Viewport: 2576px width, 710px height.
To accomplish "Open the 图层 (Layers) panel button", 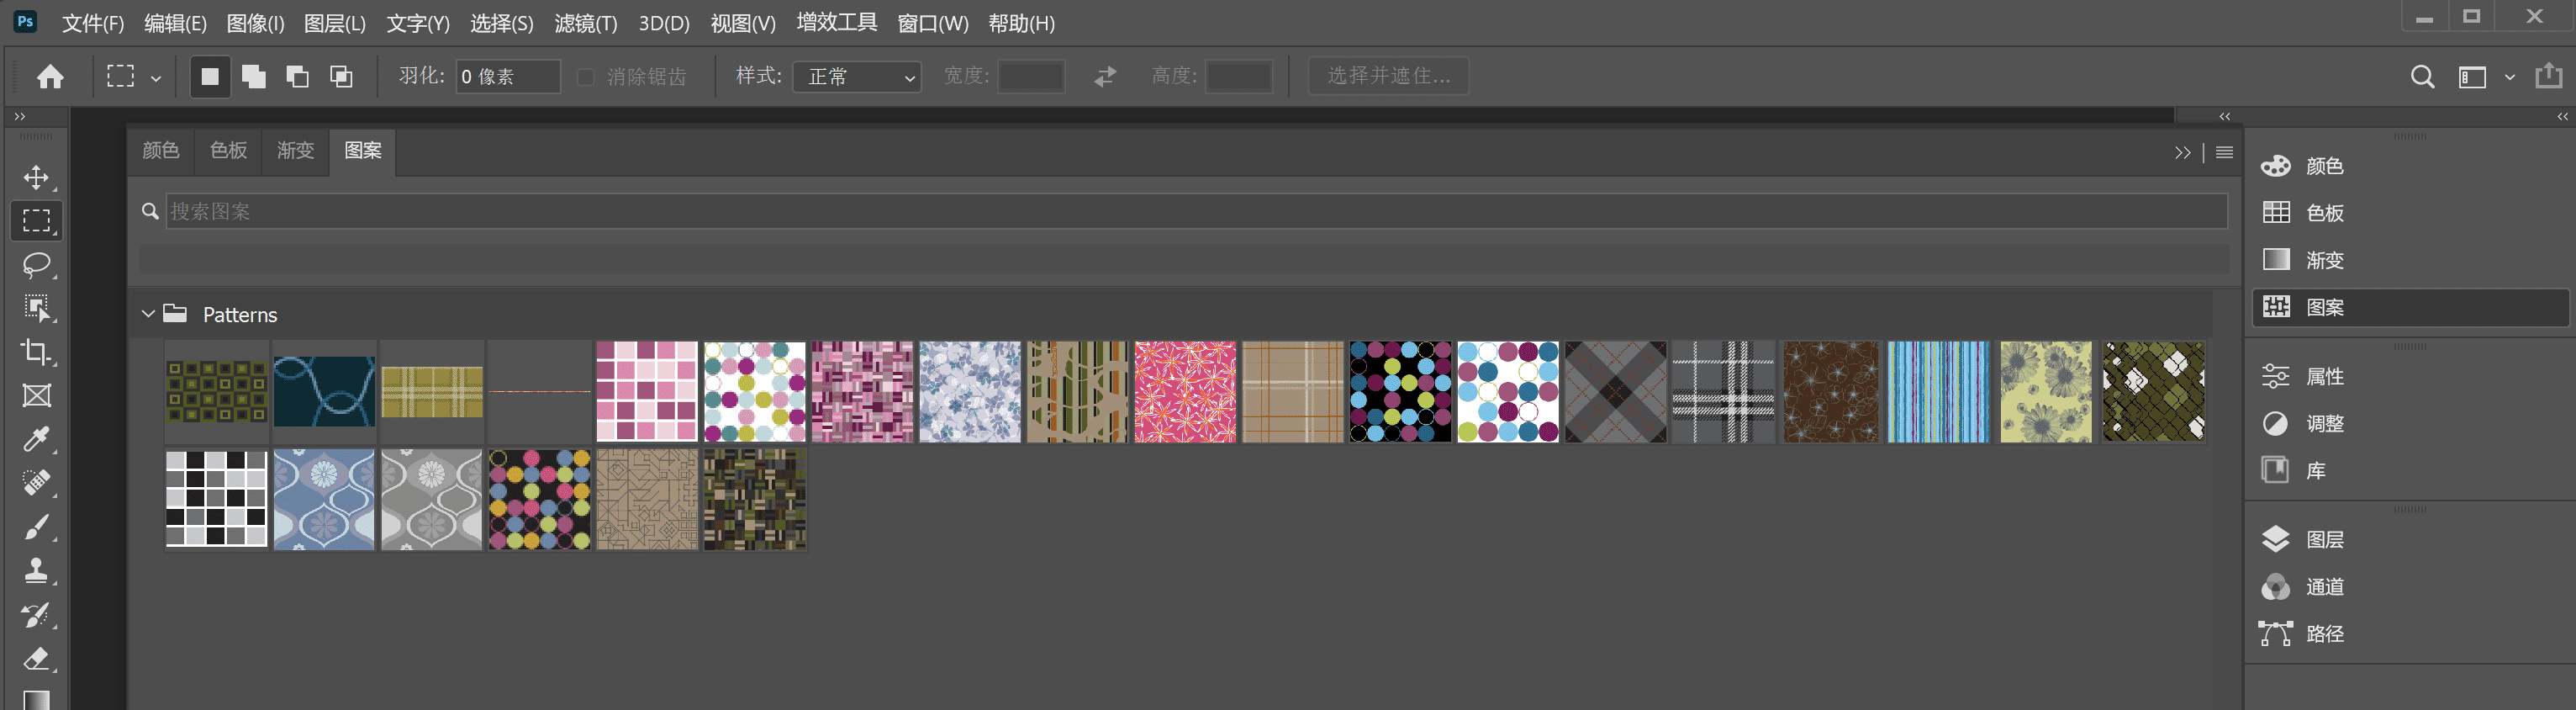I will 2324,539.
